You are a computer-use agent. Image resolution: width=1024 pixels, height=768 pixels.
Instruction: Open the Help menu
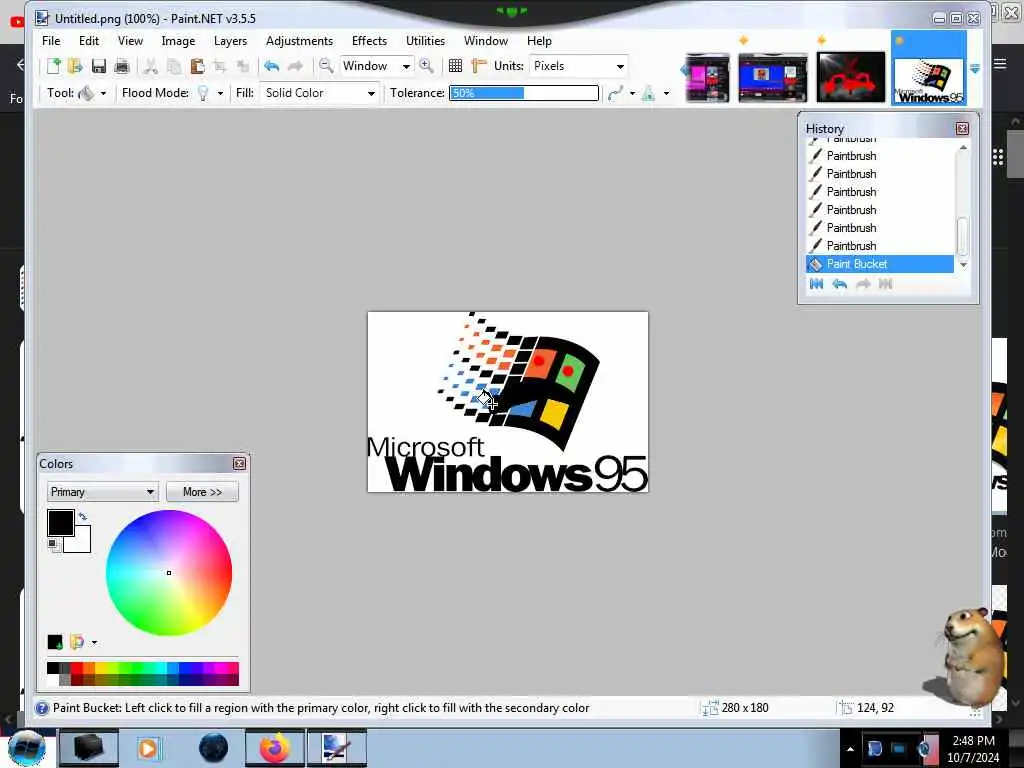(539, 41)
